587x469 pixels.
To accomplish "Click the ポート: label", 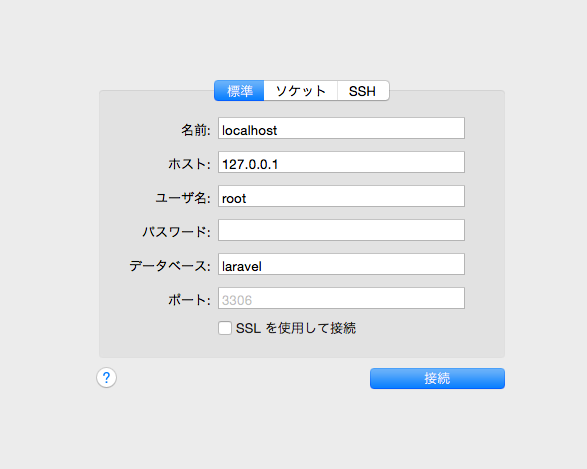I will click(189, 300).
